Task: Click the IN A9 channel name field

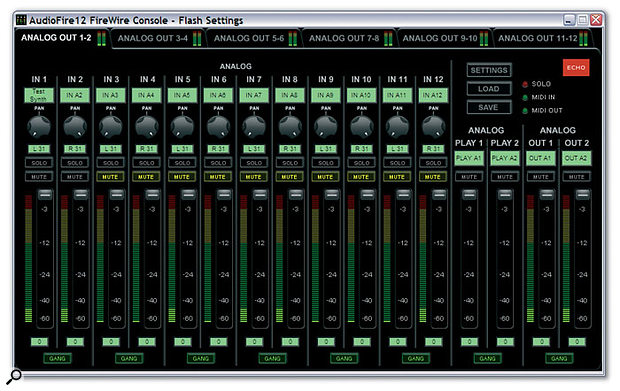Action: (x=325, y=95)
